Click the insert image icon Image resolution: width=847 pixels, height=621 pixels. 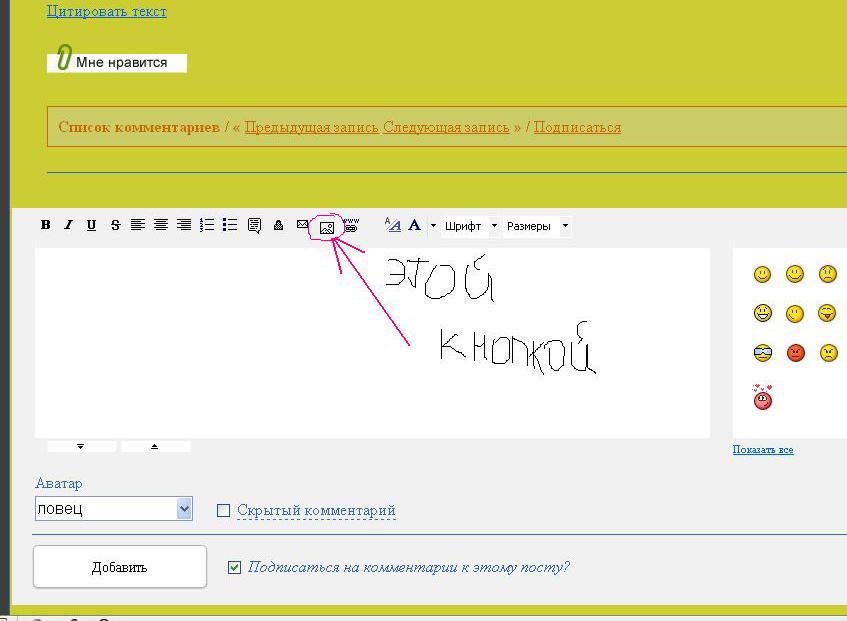[x=327, y=228]
